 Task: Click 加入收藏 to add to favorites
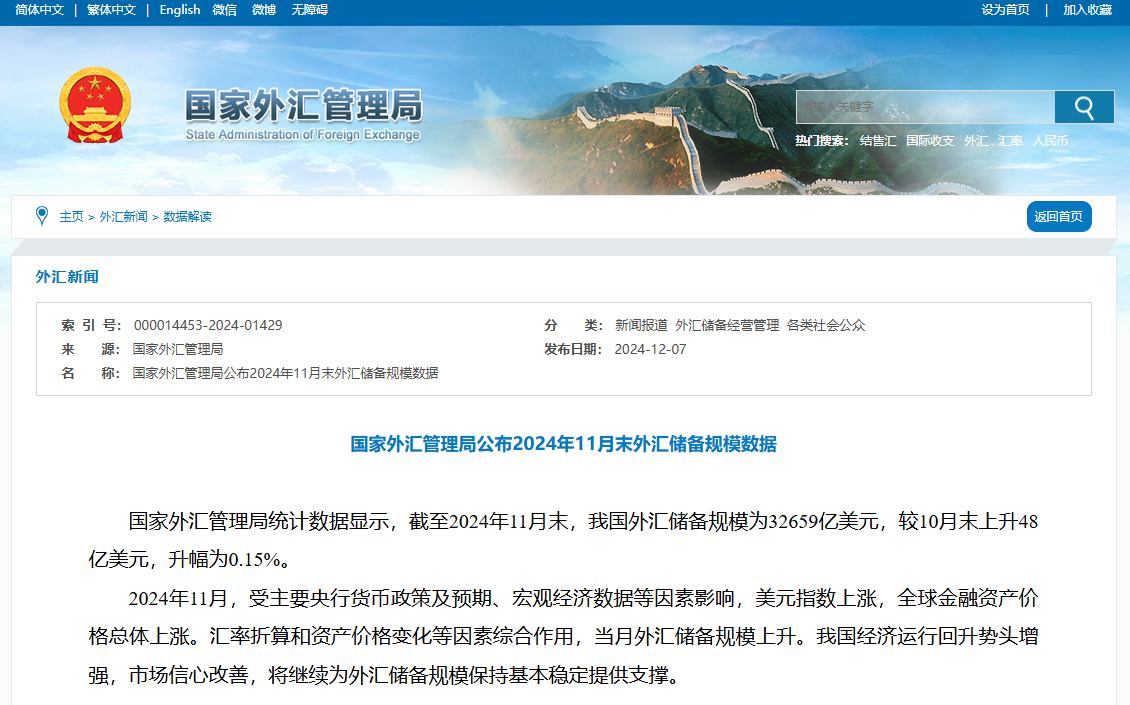coord(1086,9)
